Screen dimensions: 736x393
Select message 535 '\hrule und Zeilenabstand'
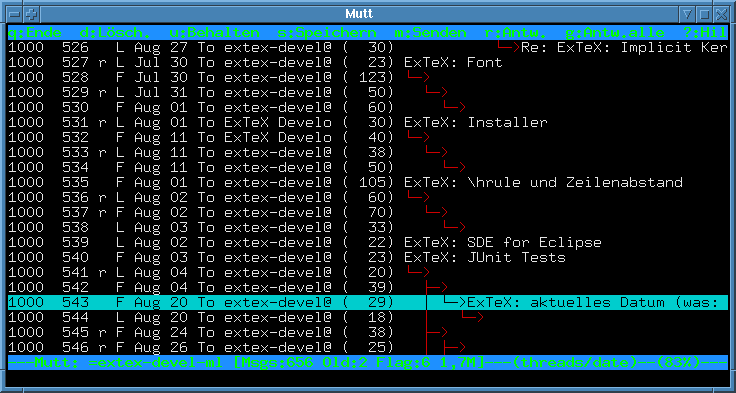pos(368,182)
